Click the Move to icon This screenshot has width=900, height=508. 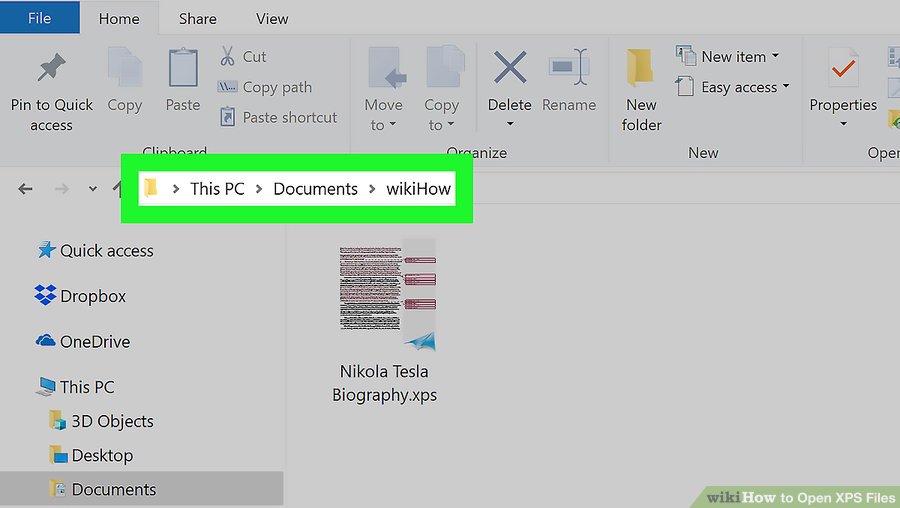387,68
